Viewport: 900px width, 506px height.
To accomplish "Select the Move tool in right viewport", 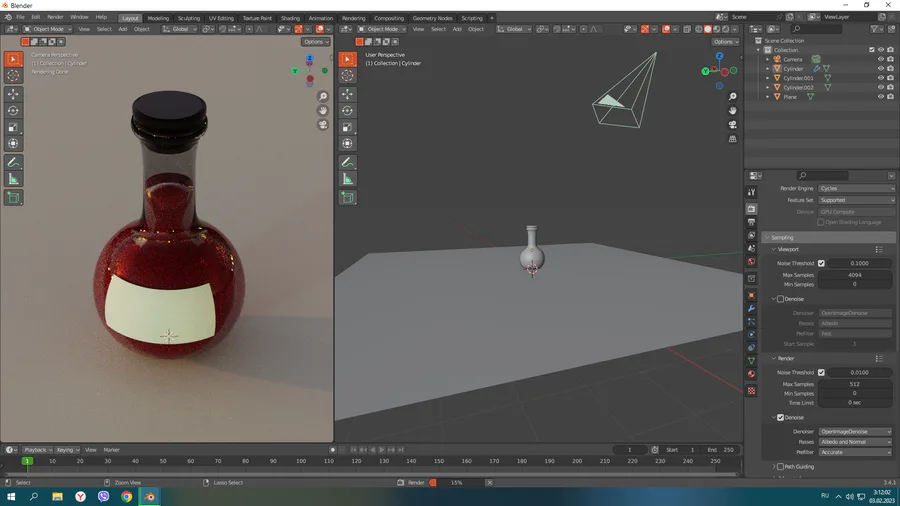I will (347, 94).
